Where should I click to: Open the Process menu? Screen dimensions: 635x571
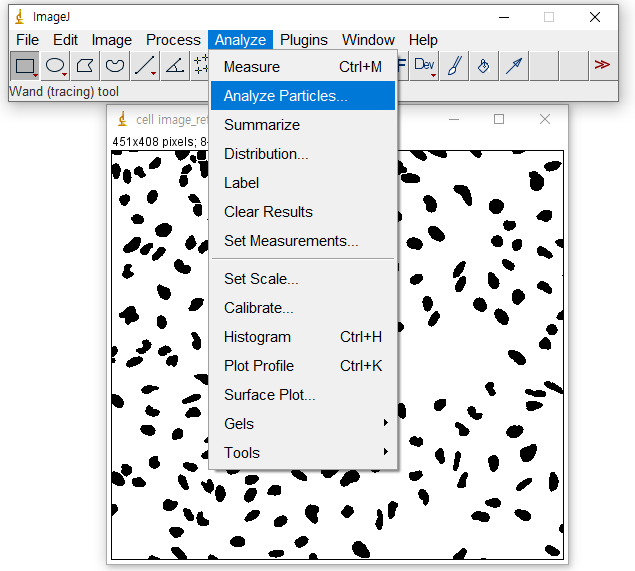173,40
